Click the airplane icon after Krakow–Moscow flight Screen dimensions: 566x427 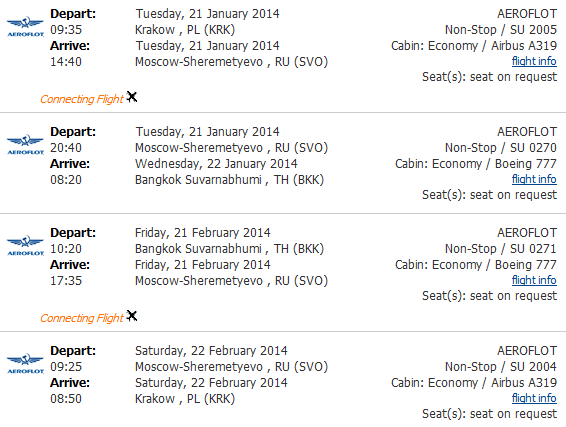[x=132, y=97]
